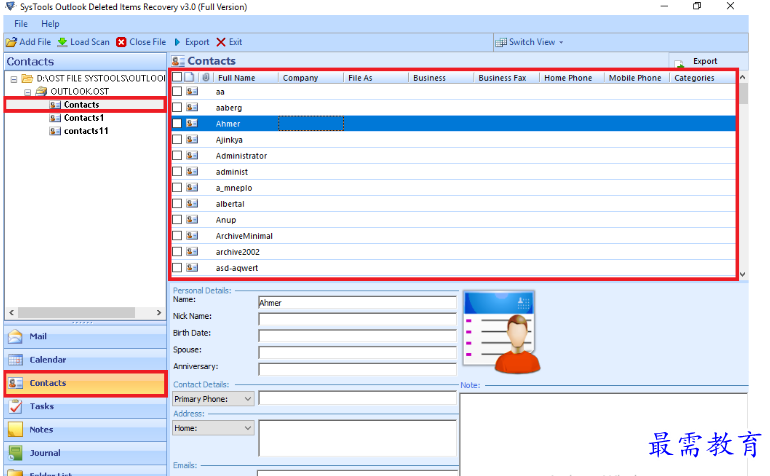770x476 pixels.
Task: Collapse the D:\OST FILE SYSTOOLS tree node
Action: pos(14,79)
